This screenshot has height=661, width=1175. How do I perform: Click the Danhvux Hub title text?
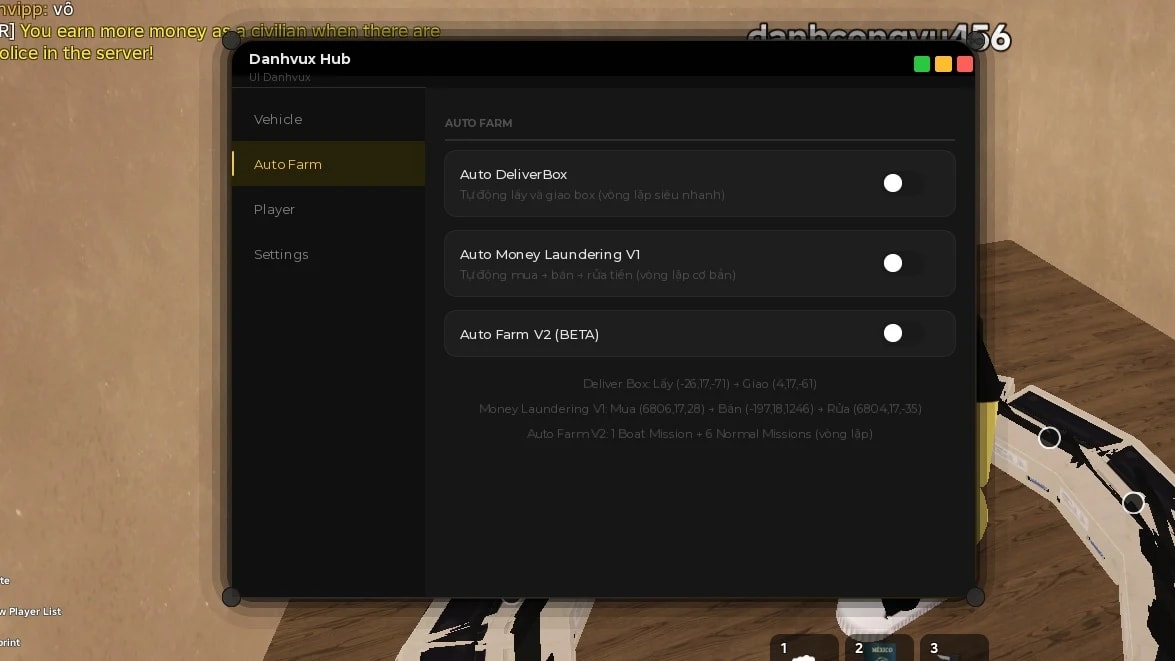300,58
